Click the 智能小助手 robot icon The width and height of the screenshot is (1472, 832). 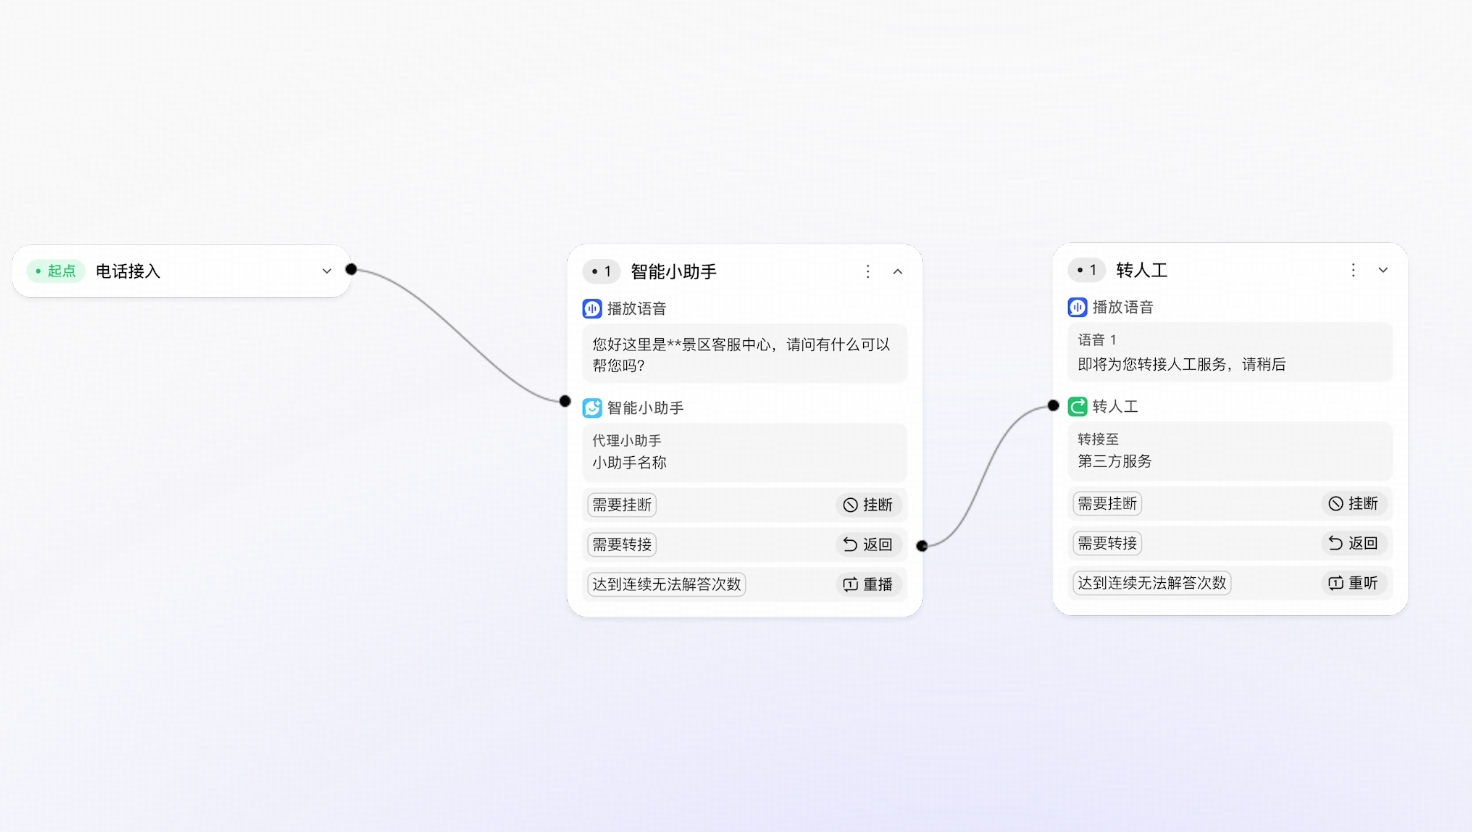[x=592, y=408]
